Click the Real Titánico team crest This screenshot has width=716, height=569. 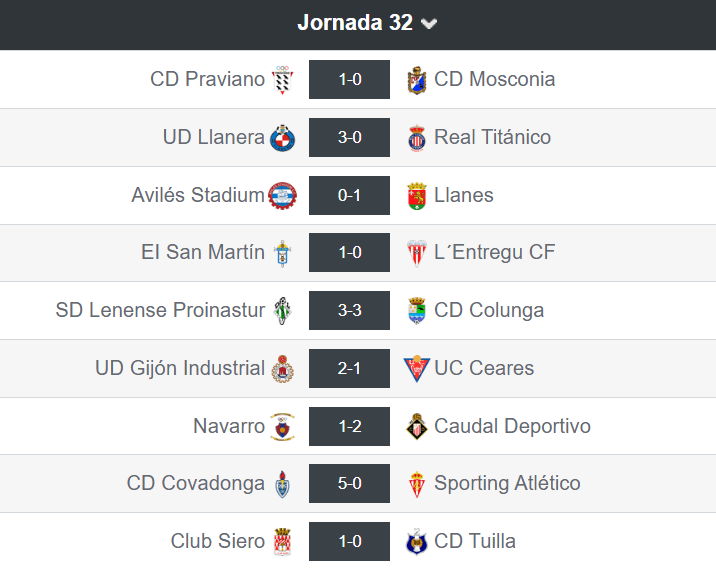point(417,138)
